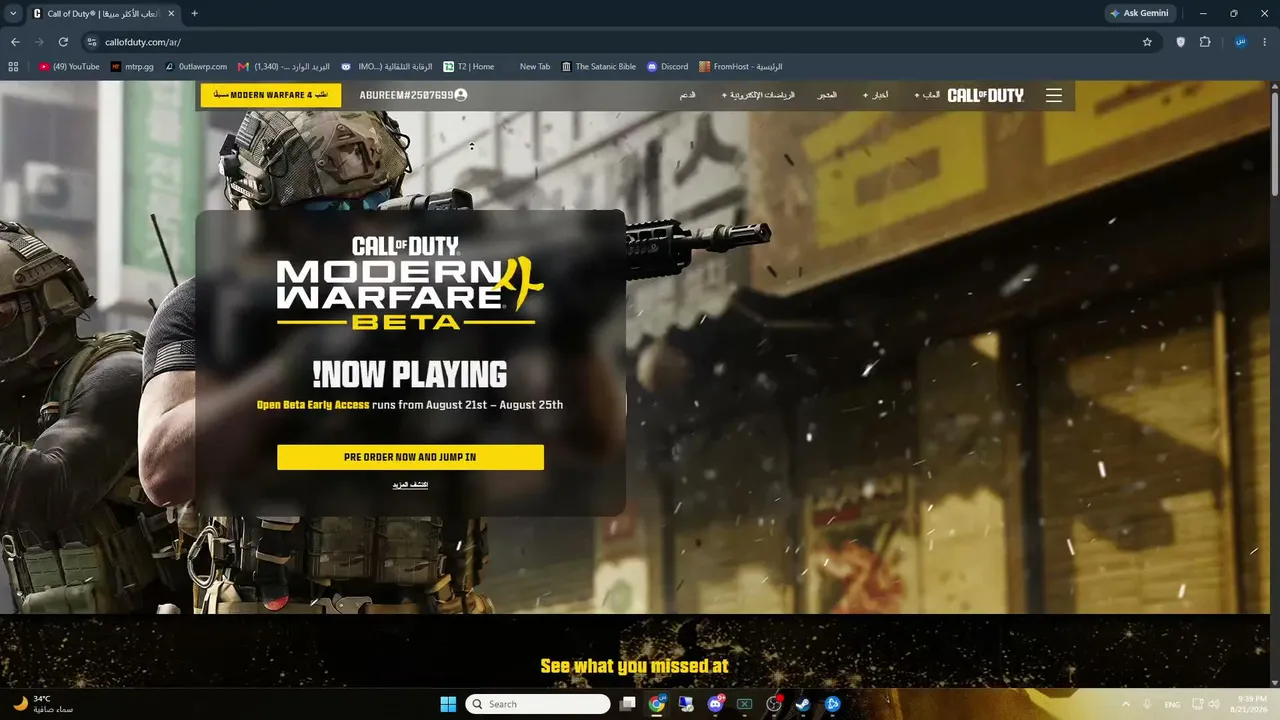The width and height of the screenshot is (1280, 720).
Task: Go back using the browser back arrow
Action: pos(15,42)
